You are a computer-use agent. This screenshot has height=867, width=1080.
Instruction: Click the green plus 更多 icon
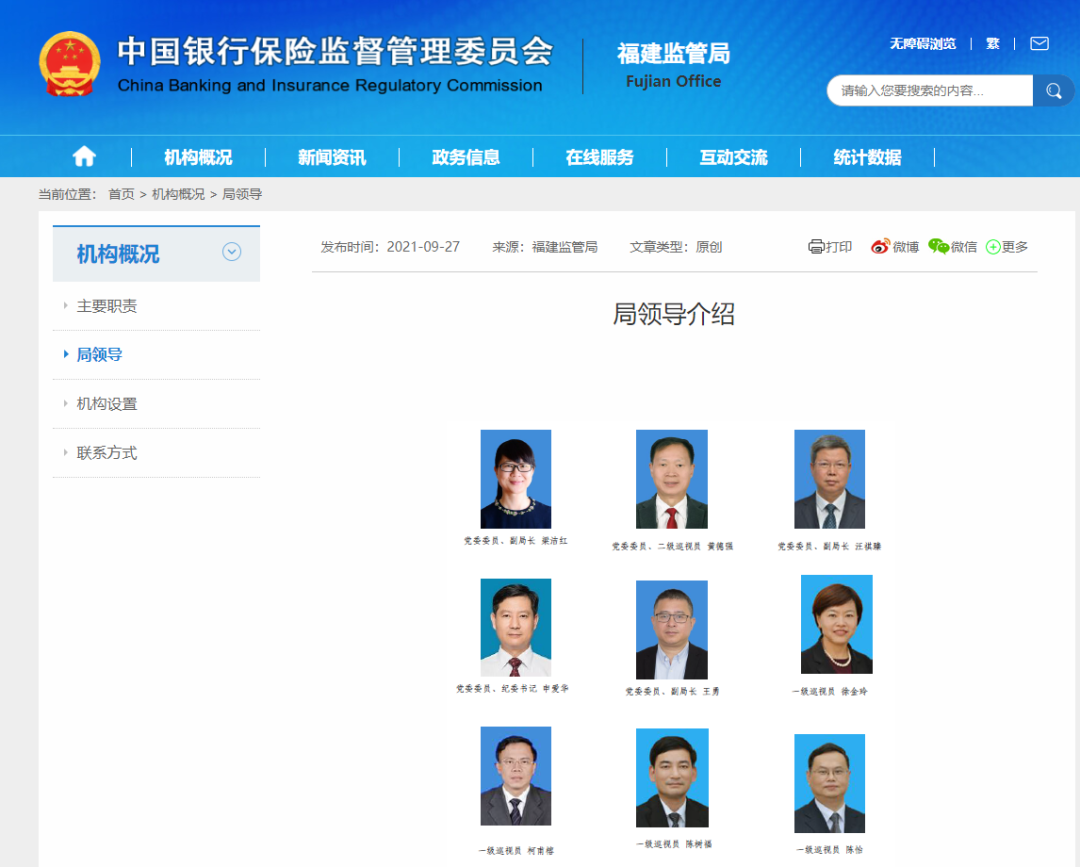point(993,247)
